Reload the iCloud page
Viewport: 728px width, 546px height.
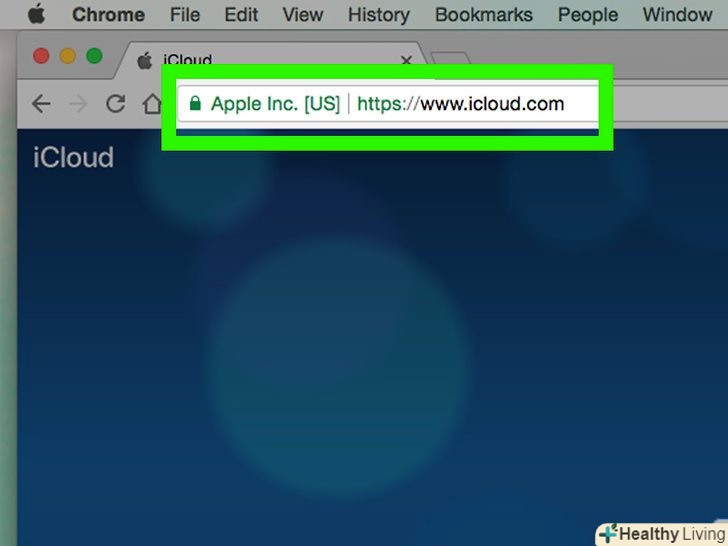point(116,104)
